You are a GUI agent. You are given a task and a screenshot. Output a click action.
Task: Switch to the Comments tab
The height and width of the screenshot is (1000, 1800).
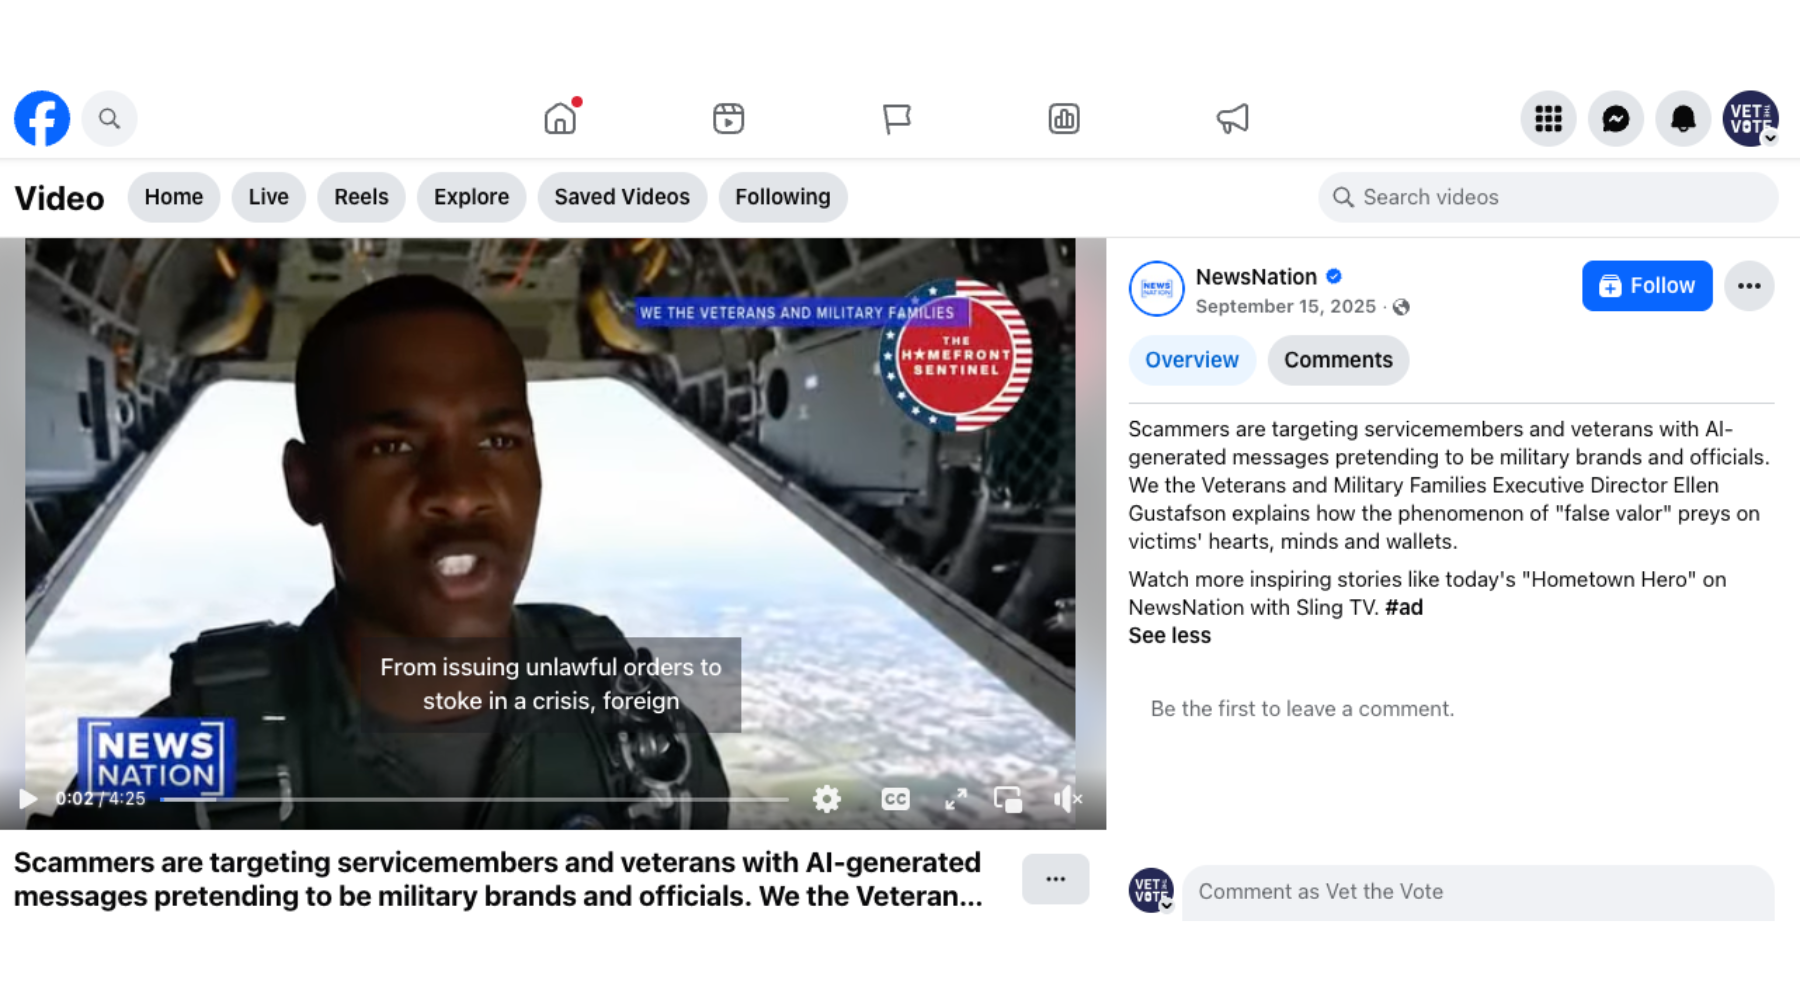1338,360
